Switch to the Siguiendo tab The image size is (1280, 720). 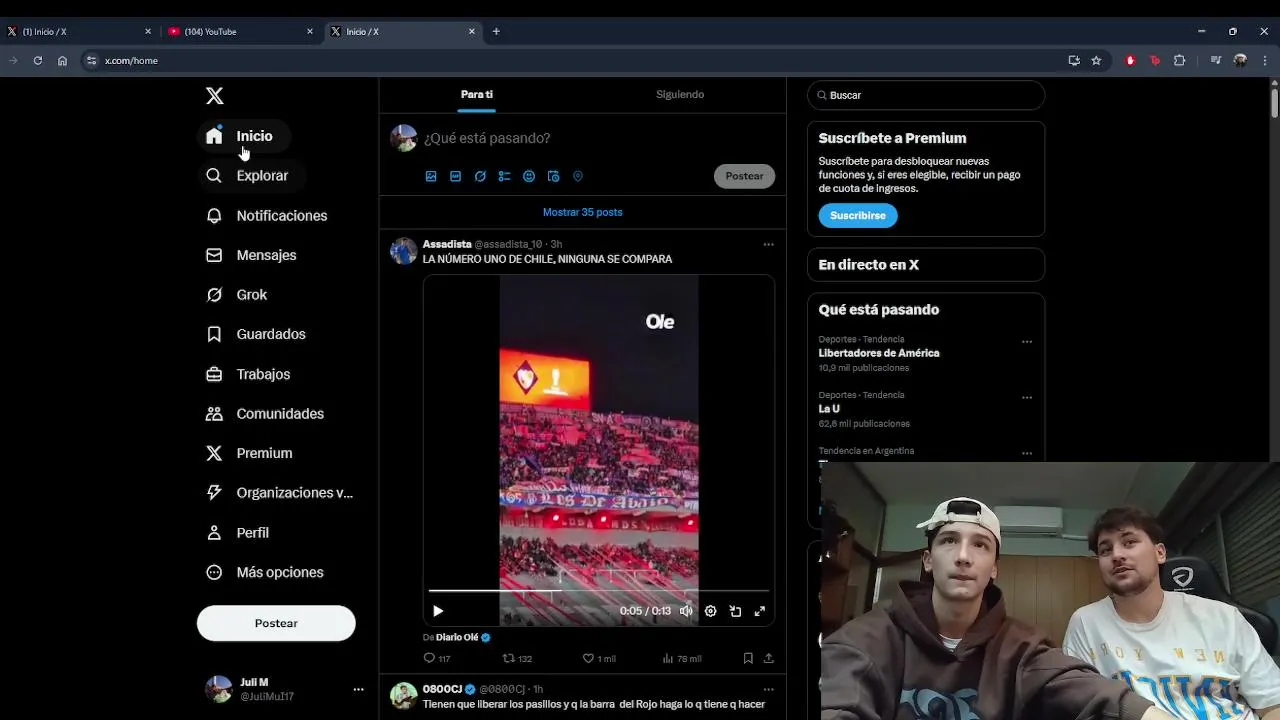pyautogui.click(x=680, y=94)
